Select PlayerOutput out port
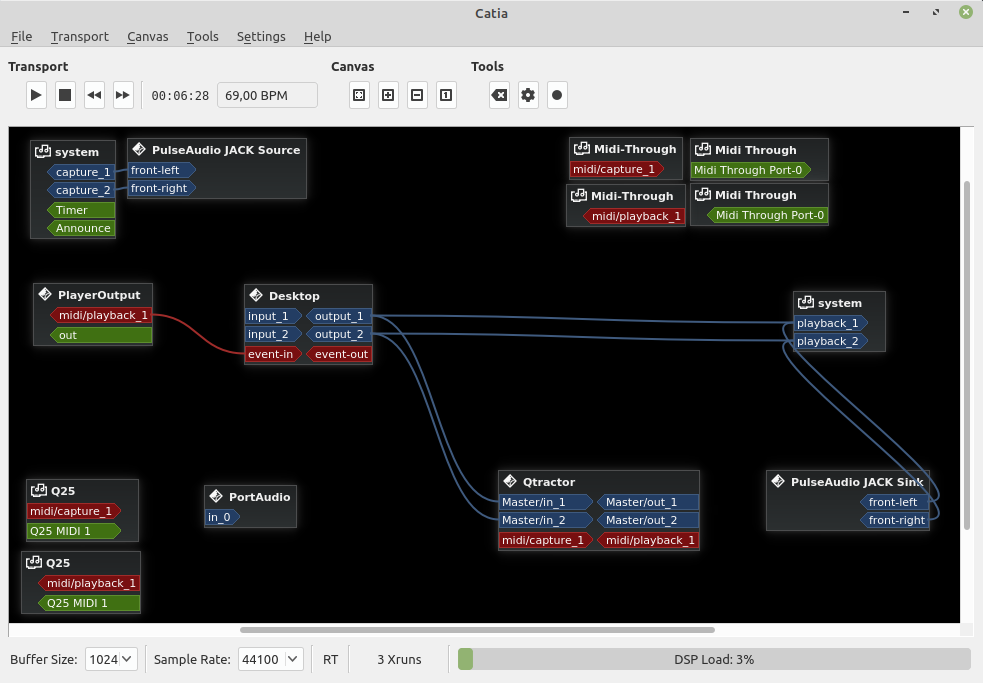Image resolution: width=983 pixels, height=683 pixels. 101,335
